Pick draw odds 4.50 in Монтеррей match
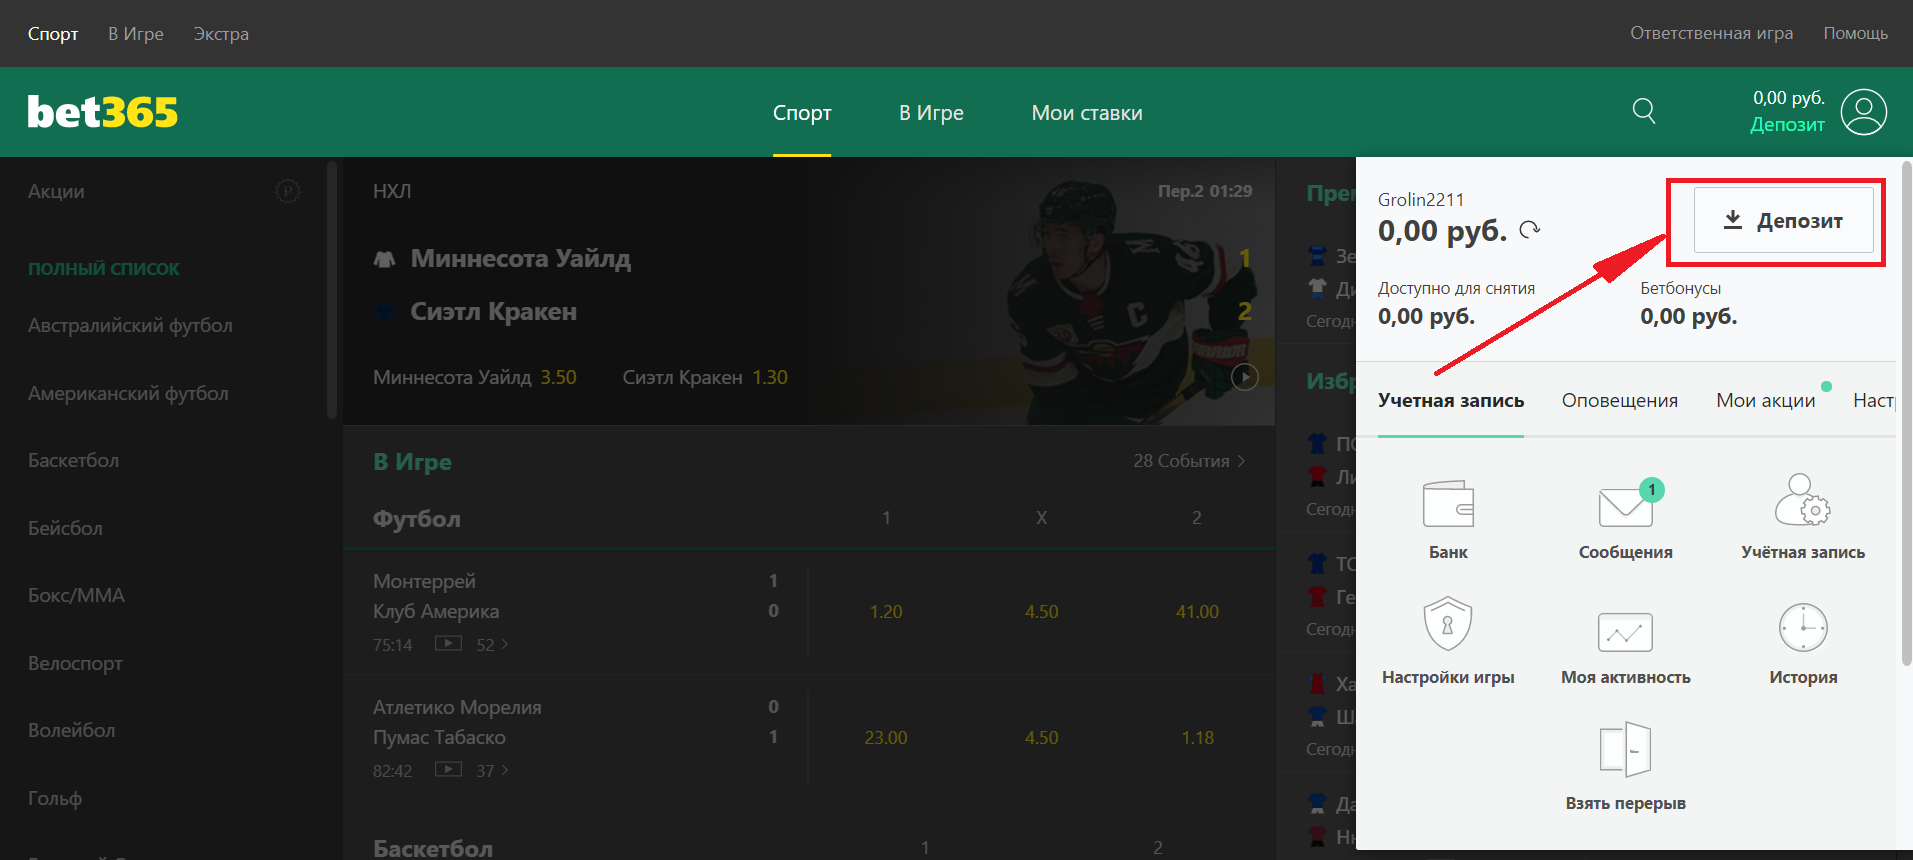Screen dimensions: 1913x860 (x=1041, y=611)
